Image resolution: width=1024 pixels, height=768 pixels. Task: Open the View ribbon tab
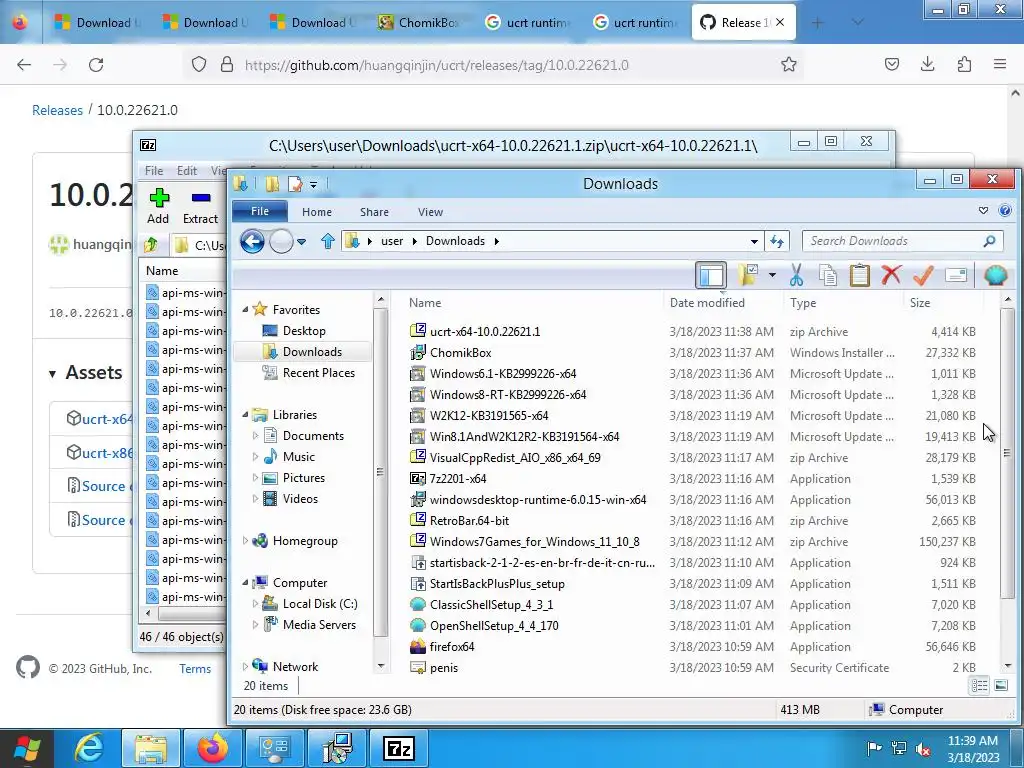pyautogui.click(x=430, y=212)
